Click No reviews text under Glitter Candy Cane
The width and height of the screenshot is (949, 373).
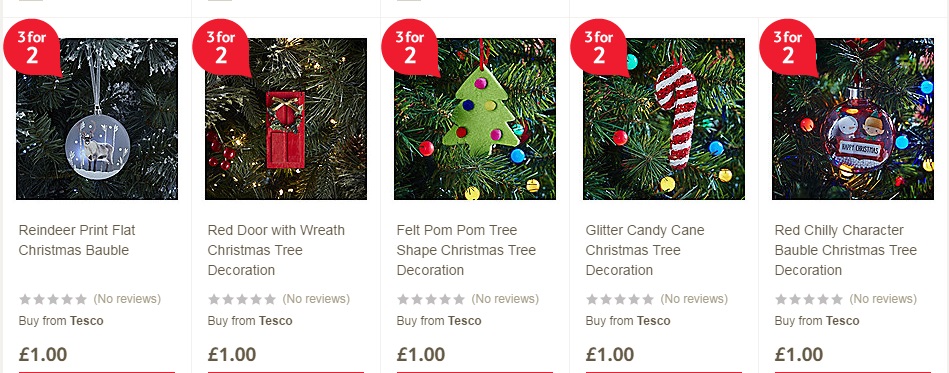point(694,299)
